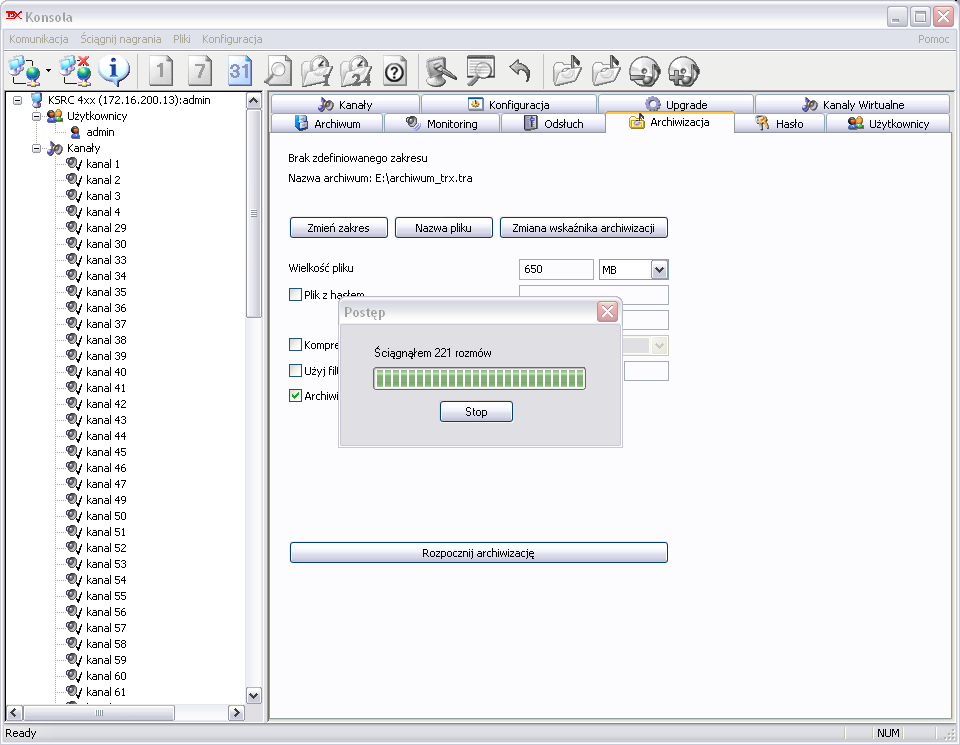Open the connect icon's small dropdown arrow
Viewport: 960px width, 745px height.
(x=48, y=71)
